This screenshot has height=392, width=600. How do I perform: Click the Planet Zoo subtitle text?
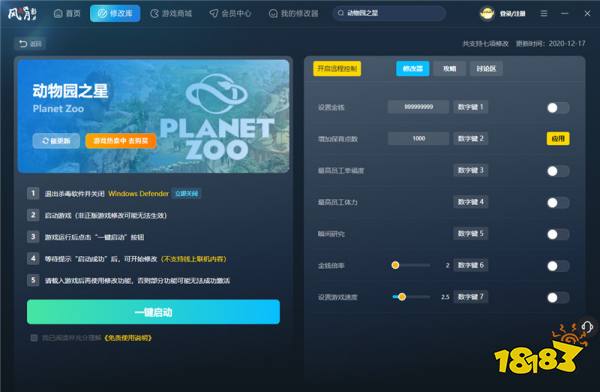[x=58, y=109]
